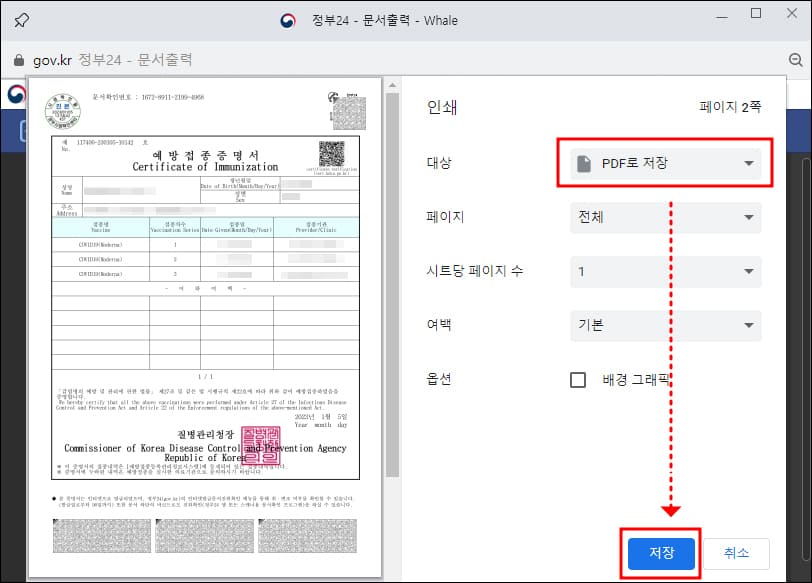Click the magnifier zoom icon in address bar
The image size is (812, 583).
click(793, 59)
